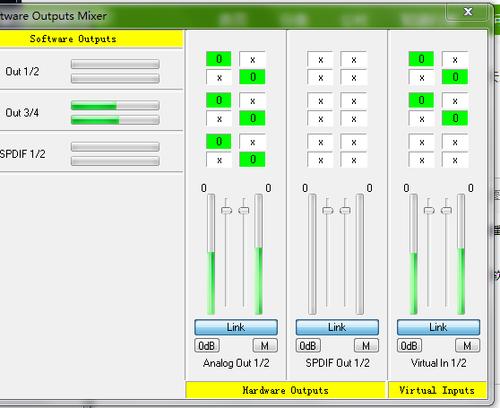Disable SPDIF 1/2 right routing to Analog Out
Viewport: 500px width, 408px height.
253,160
